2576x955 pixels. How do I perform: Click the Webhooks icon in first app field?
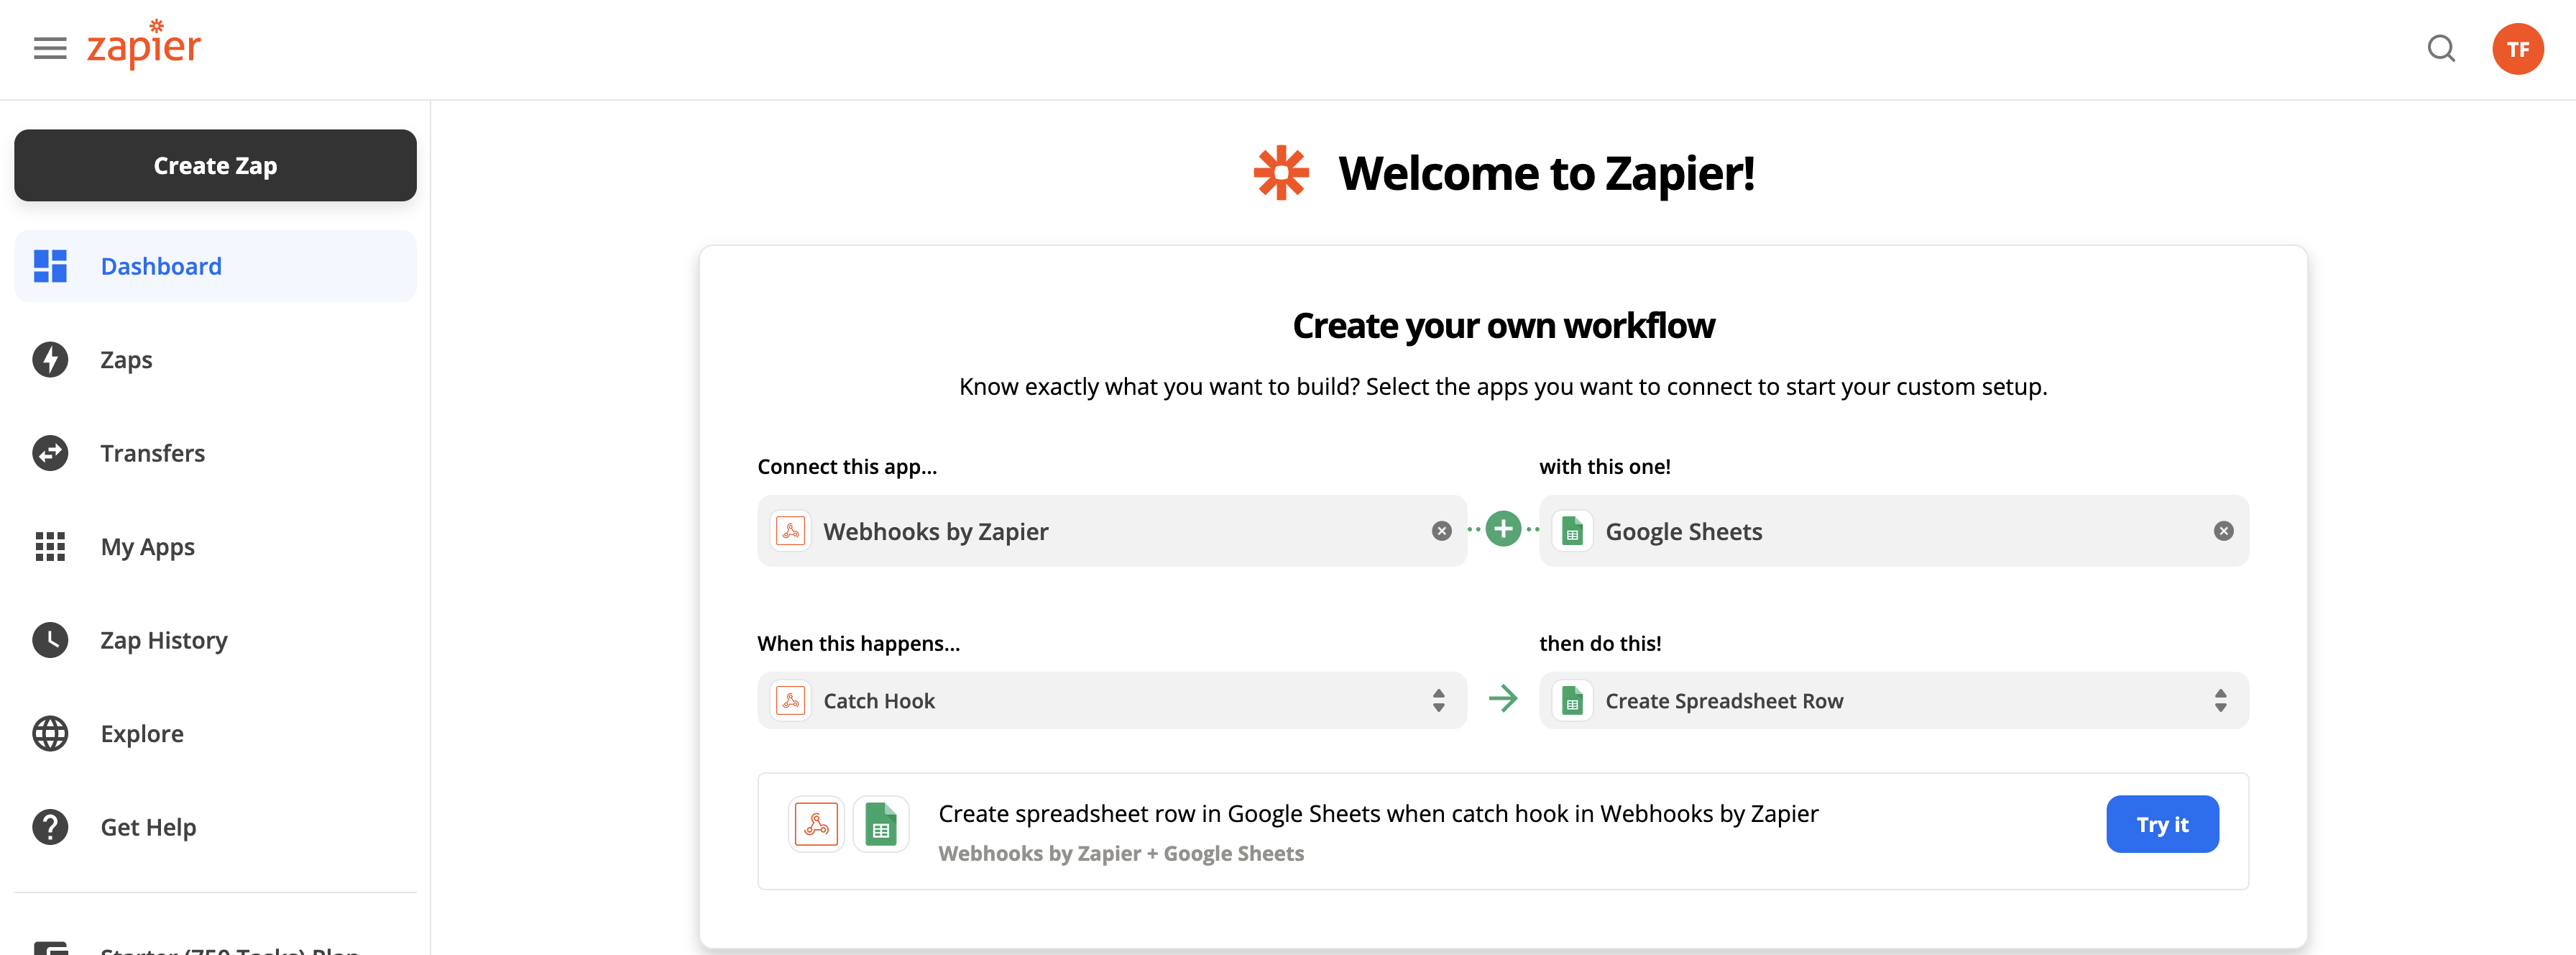click(790, 531)
